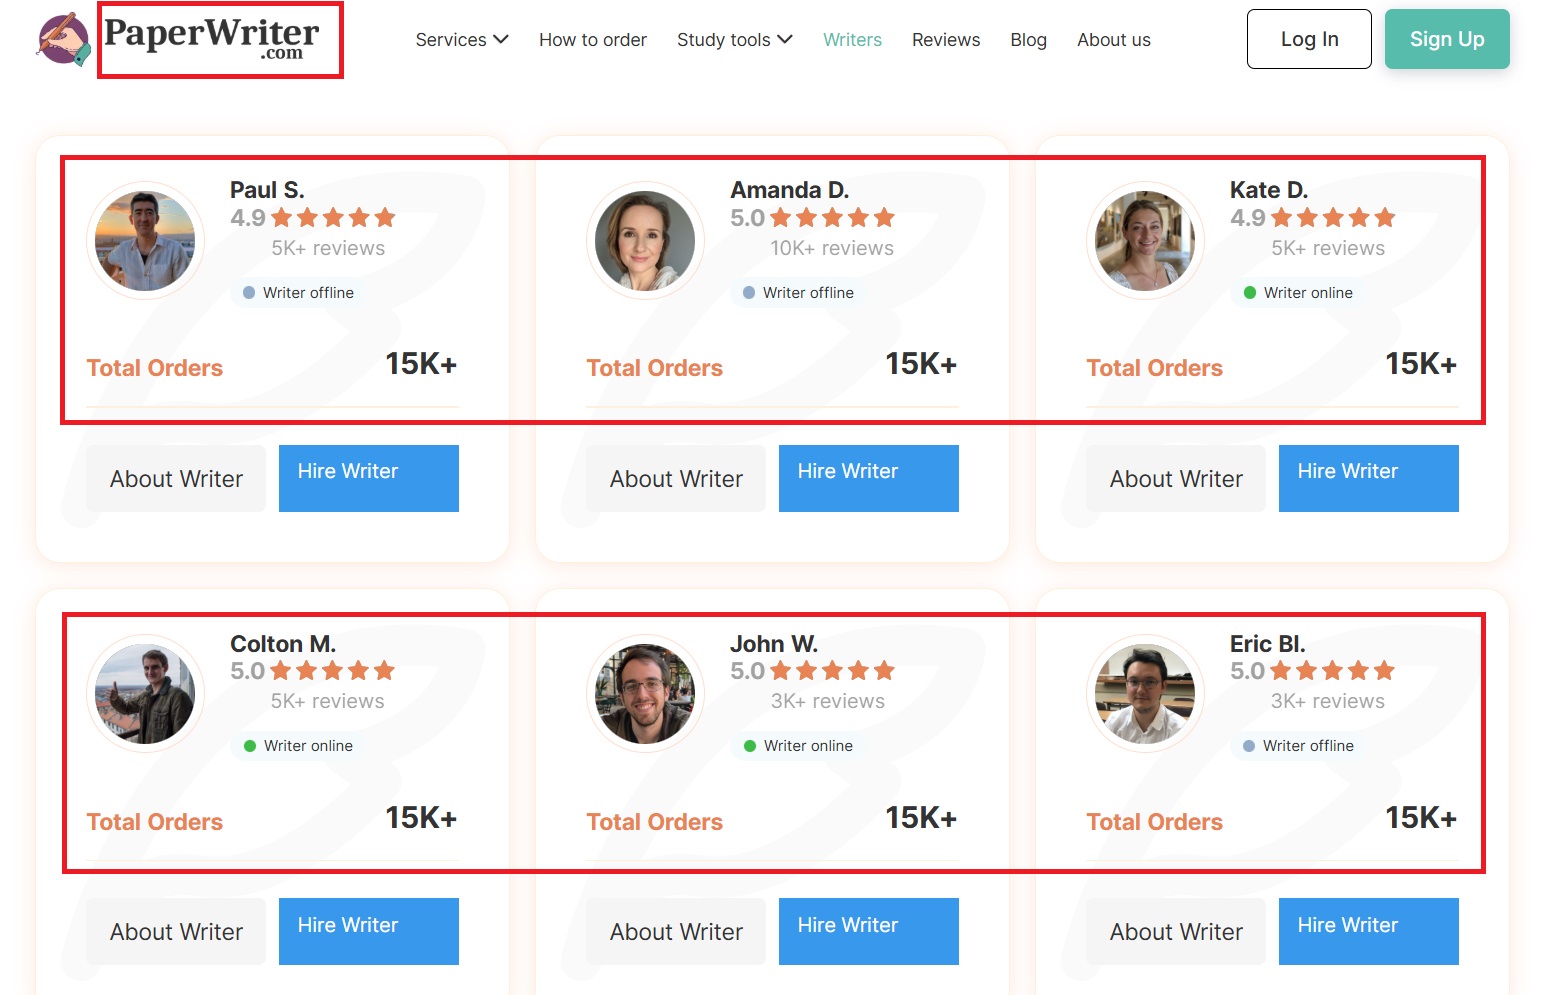Click Paul S.'s profile photo
Screen dimensions: 1545x995
[145, 241]
